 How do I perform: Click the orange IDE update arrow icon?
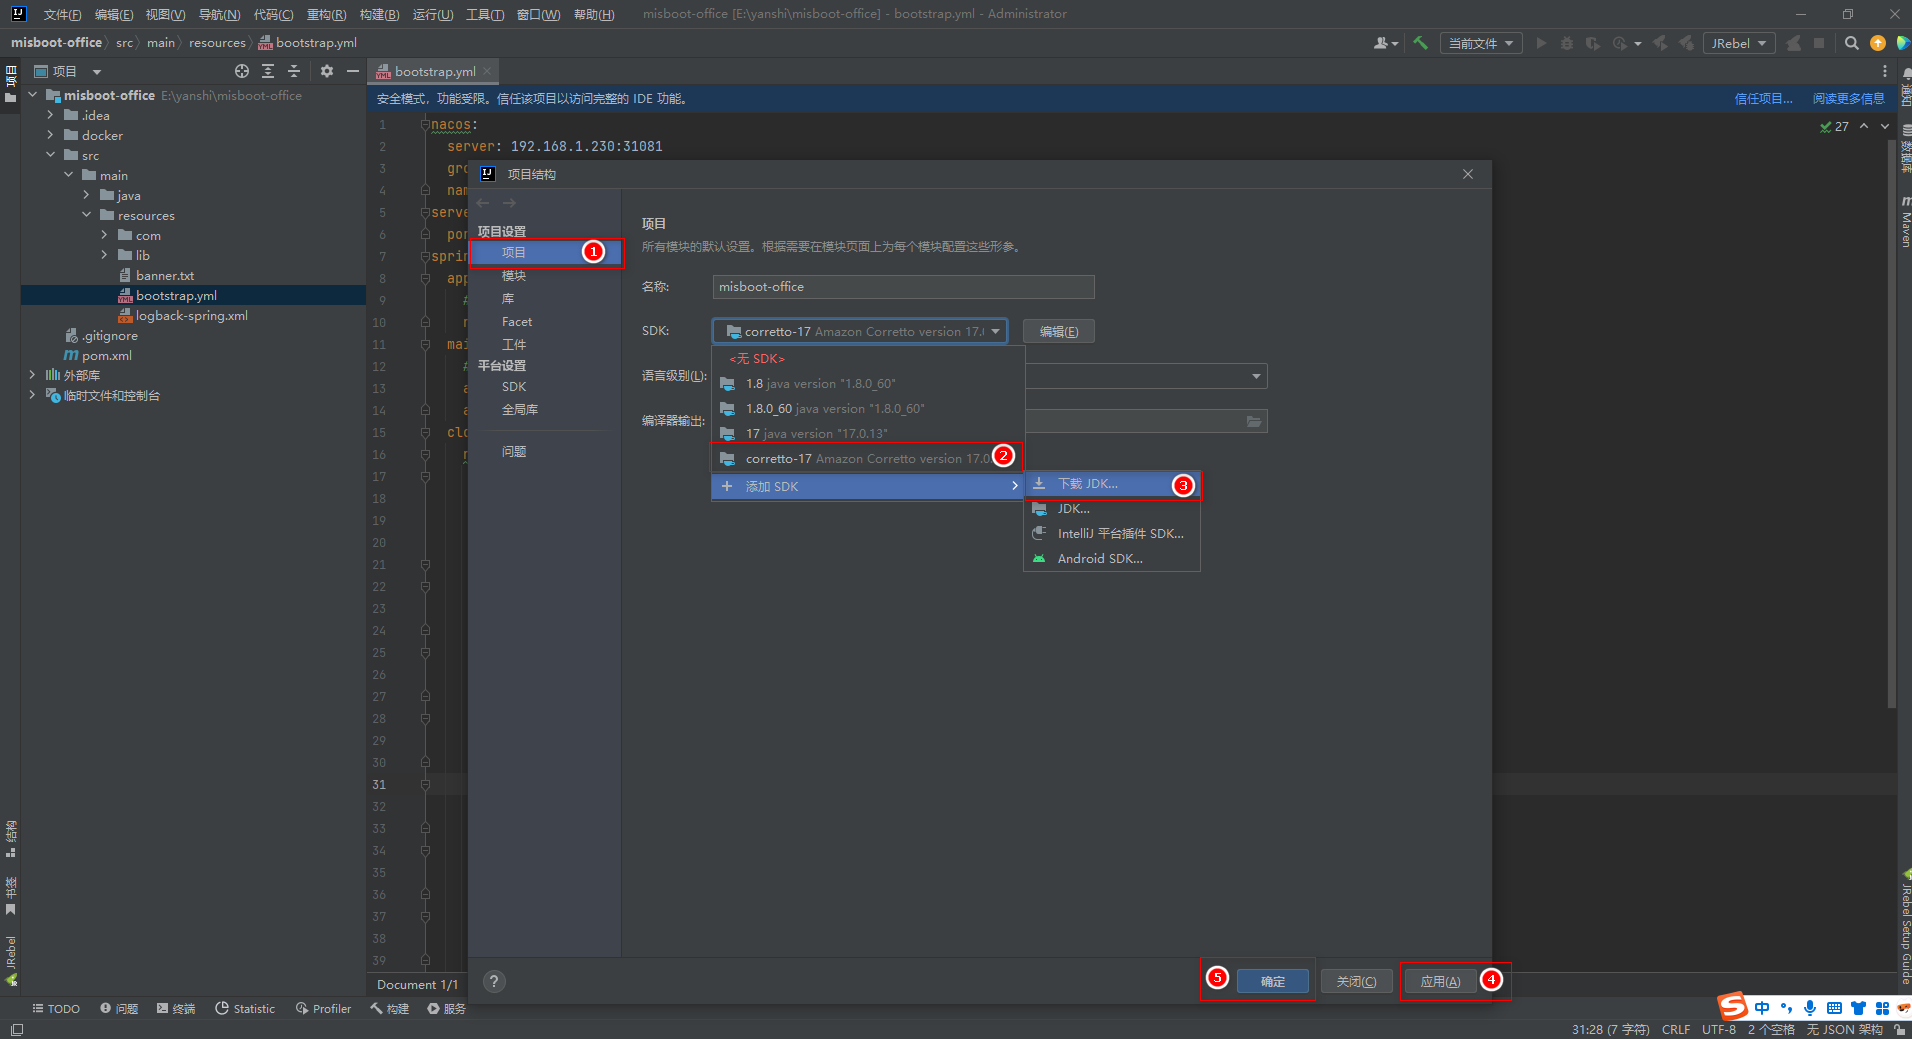pos(1878,43)
